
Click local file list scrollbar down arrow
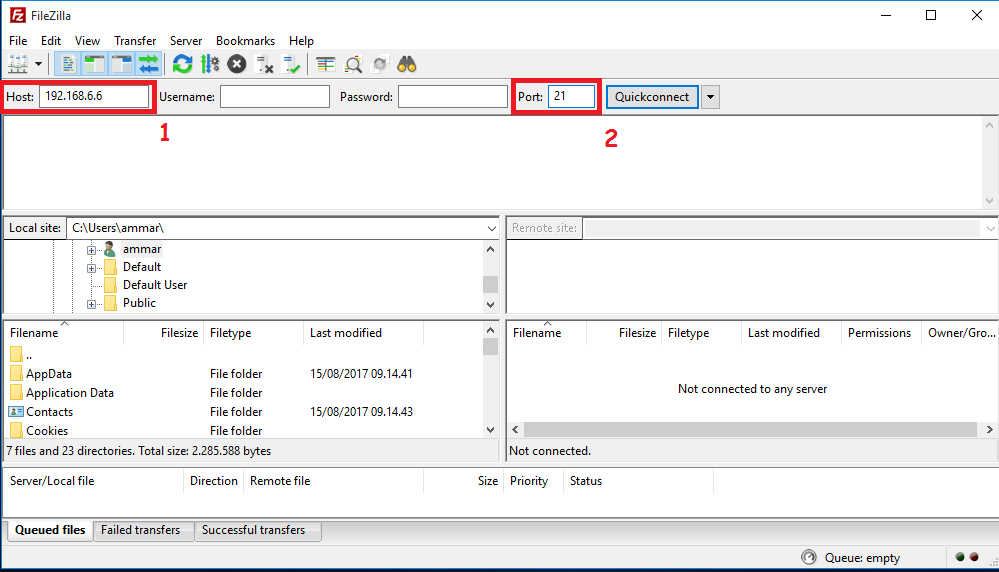(490, 430)
